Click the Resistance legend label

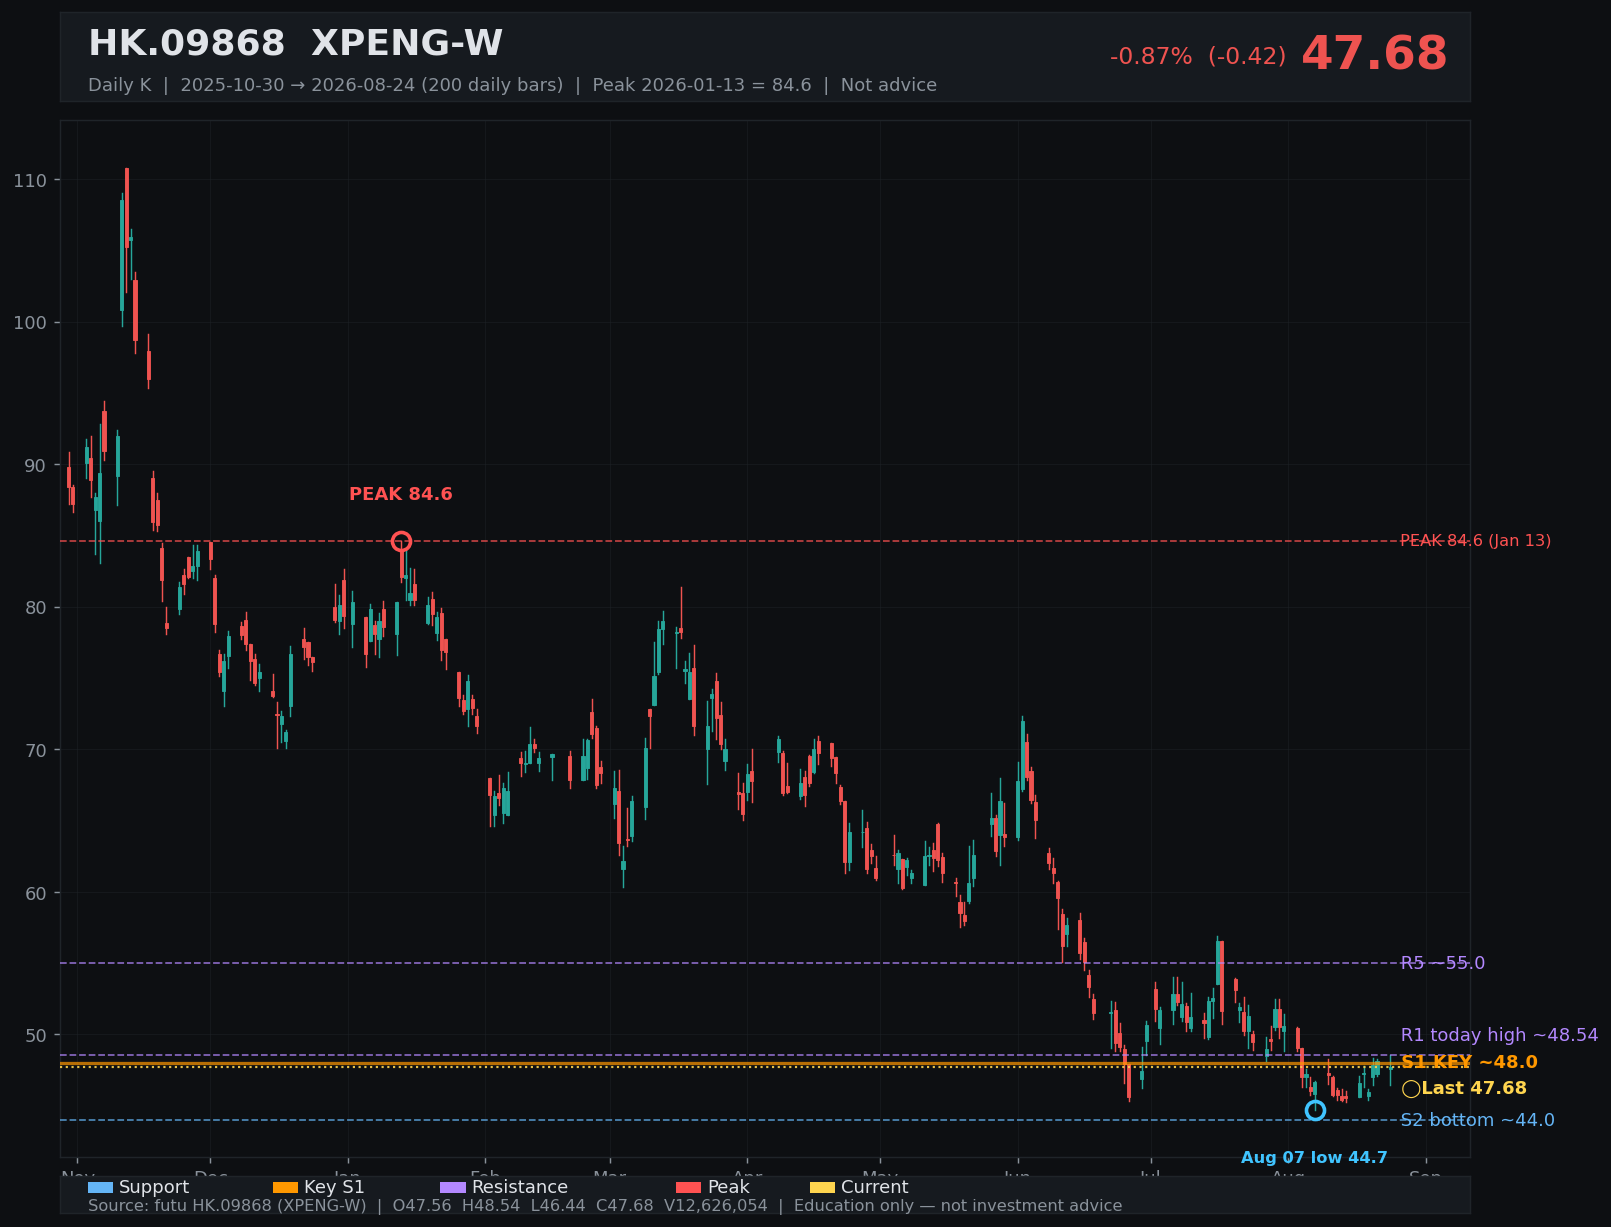click(x=520, y=1187)
